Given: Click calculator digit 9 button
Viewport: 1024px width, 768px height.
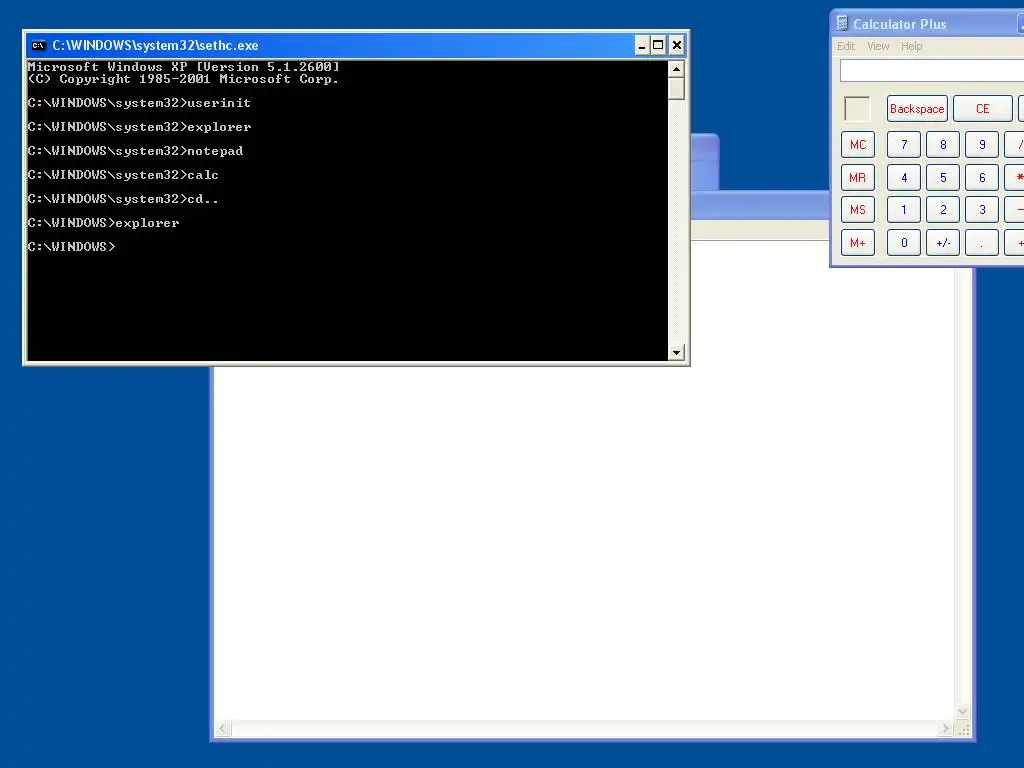Looking at the screenshot, I should click(x=982, y=145).
